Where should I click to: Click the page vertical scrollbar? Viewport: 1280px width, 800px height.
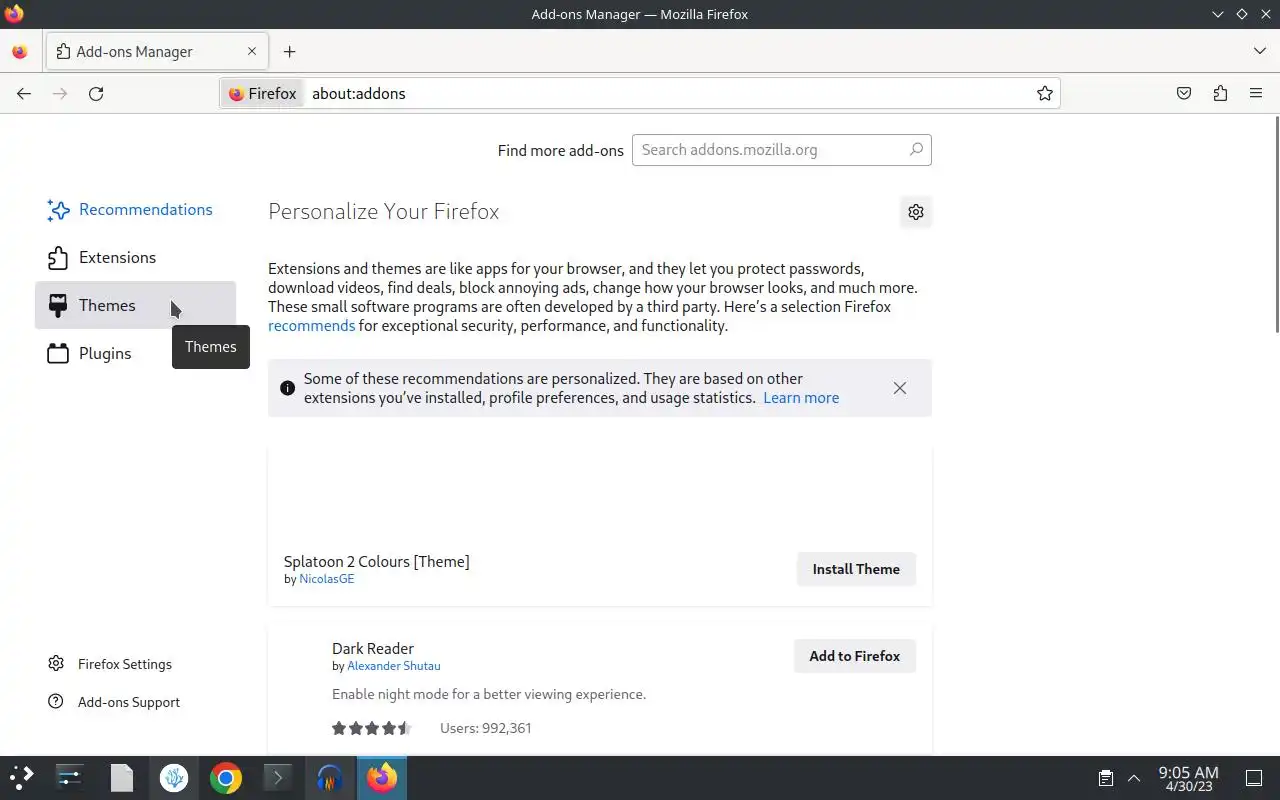coord(1276,225)
